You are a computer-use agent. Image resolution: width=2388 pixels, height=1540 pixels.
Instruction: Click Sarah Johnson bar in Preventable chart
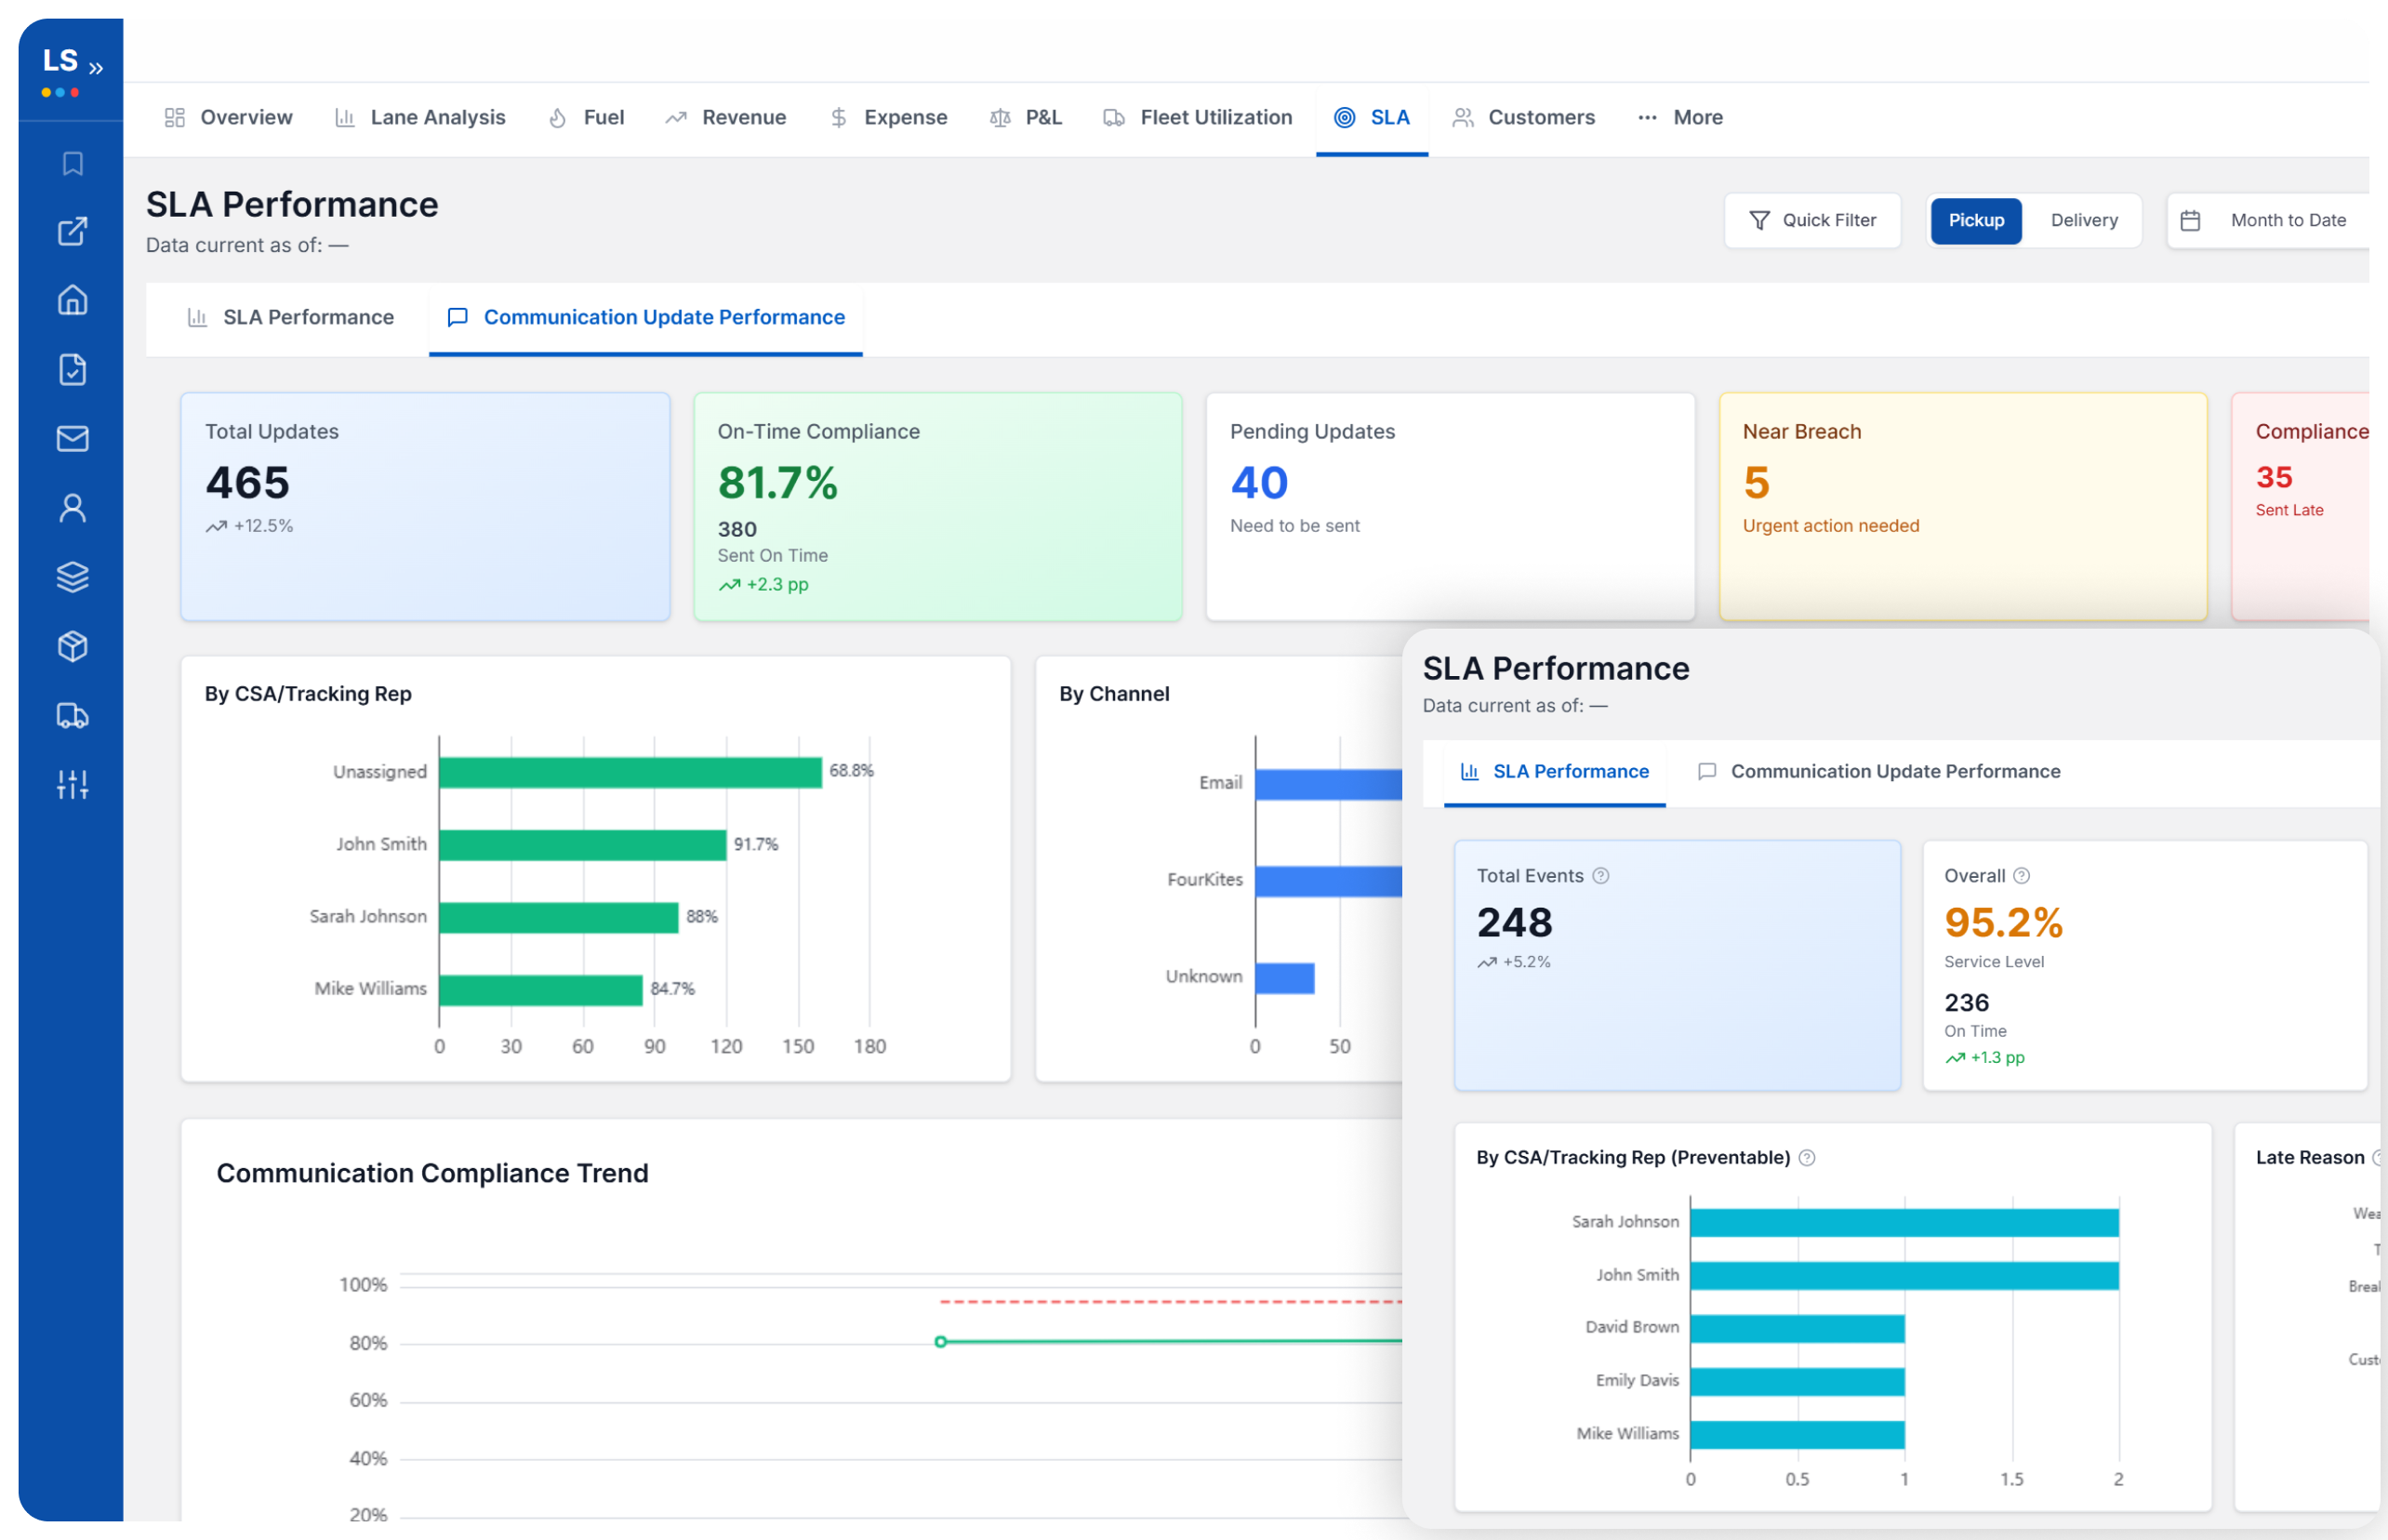click(x=1904, y=1222)
